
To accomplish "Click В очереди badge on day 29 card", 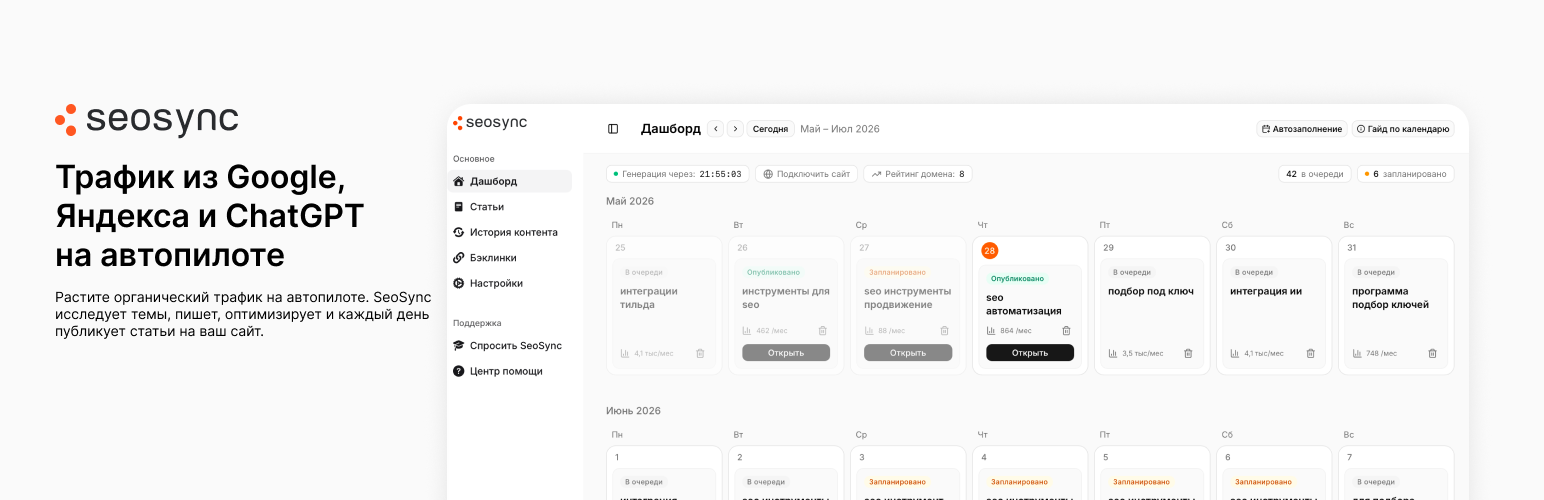I will (1132, 272).
